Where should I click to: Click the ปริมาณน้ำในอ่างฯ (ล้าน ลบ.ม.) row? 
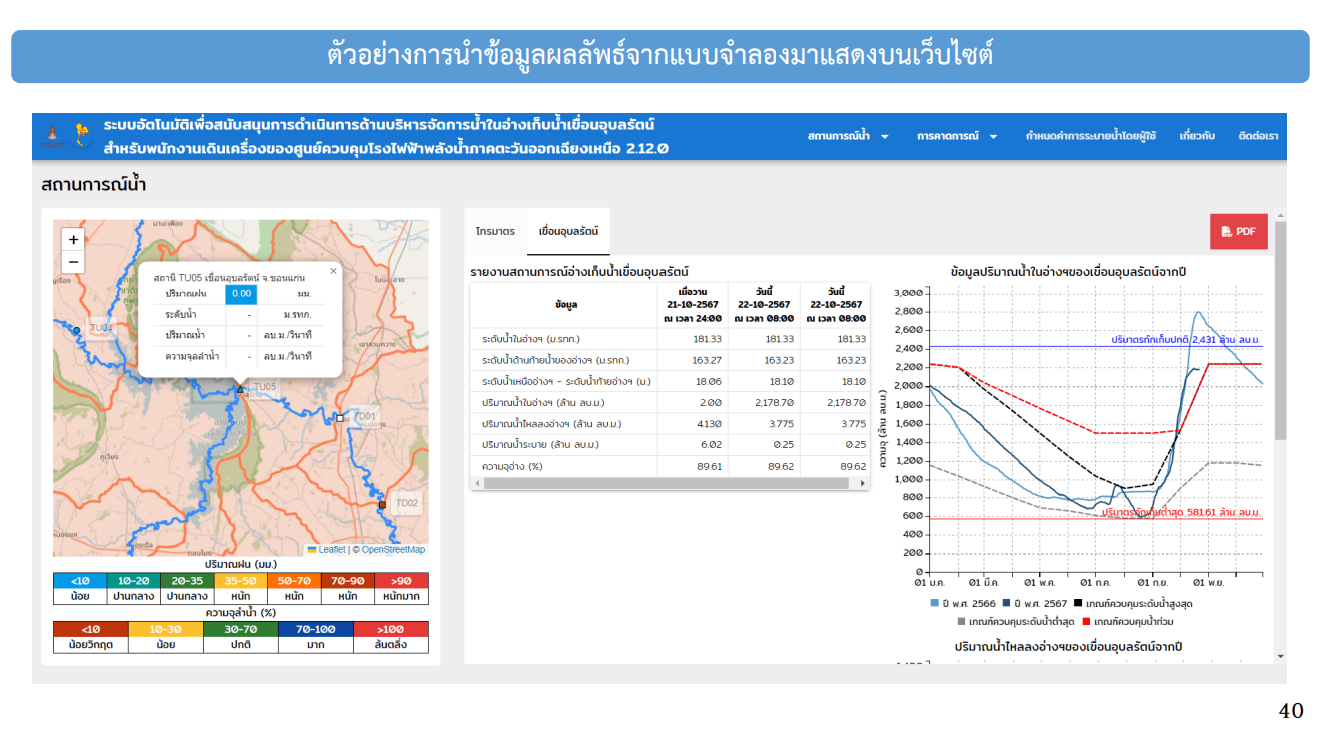[x=670, y=403]
